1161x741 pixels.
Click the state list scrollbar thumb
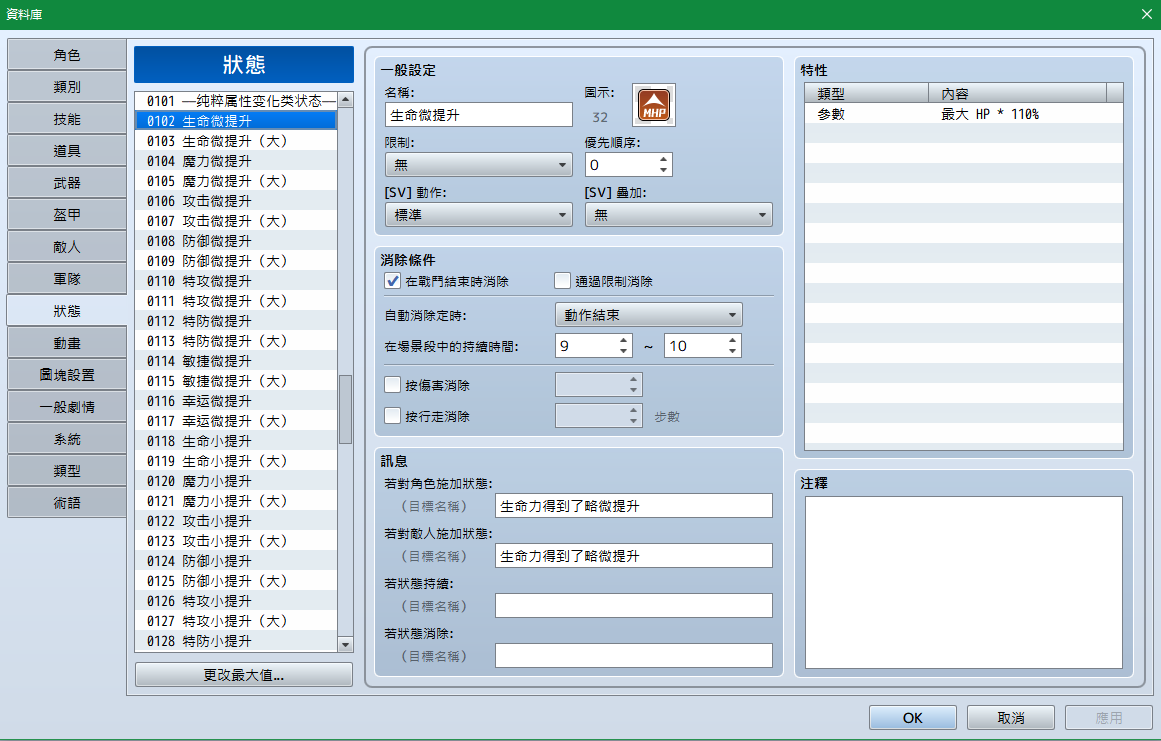click(x=345, y=409)
